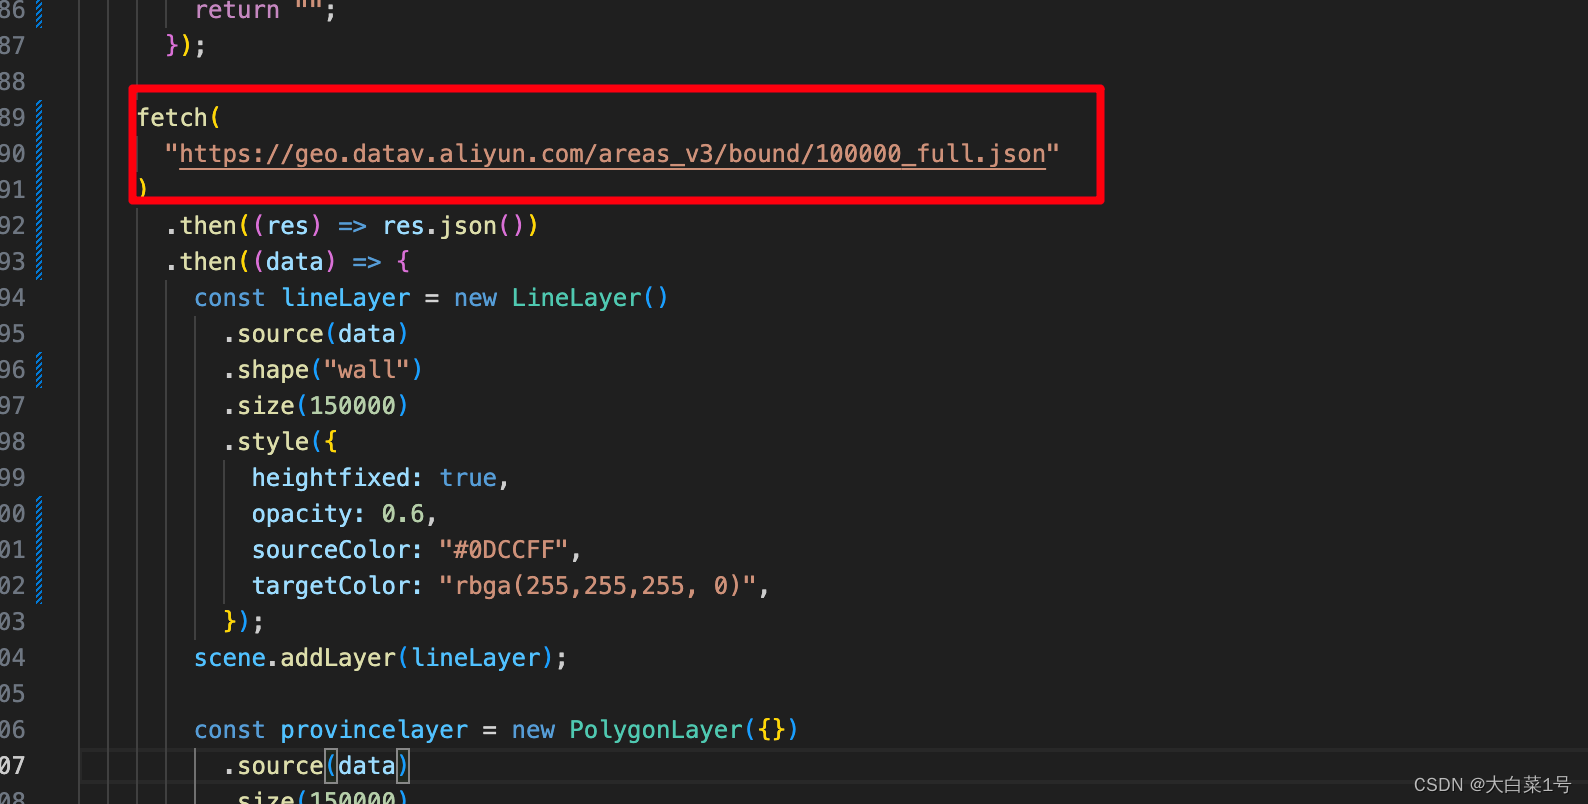
Task: Click .source(data) under provincelayer
Action: (x=316, y=766)
